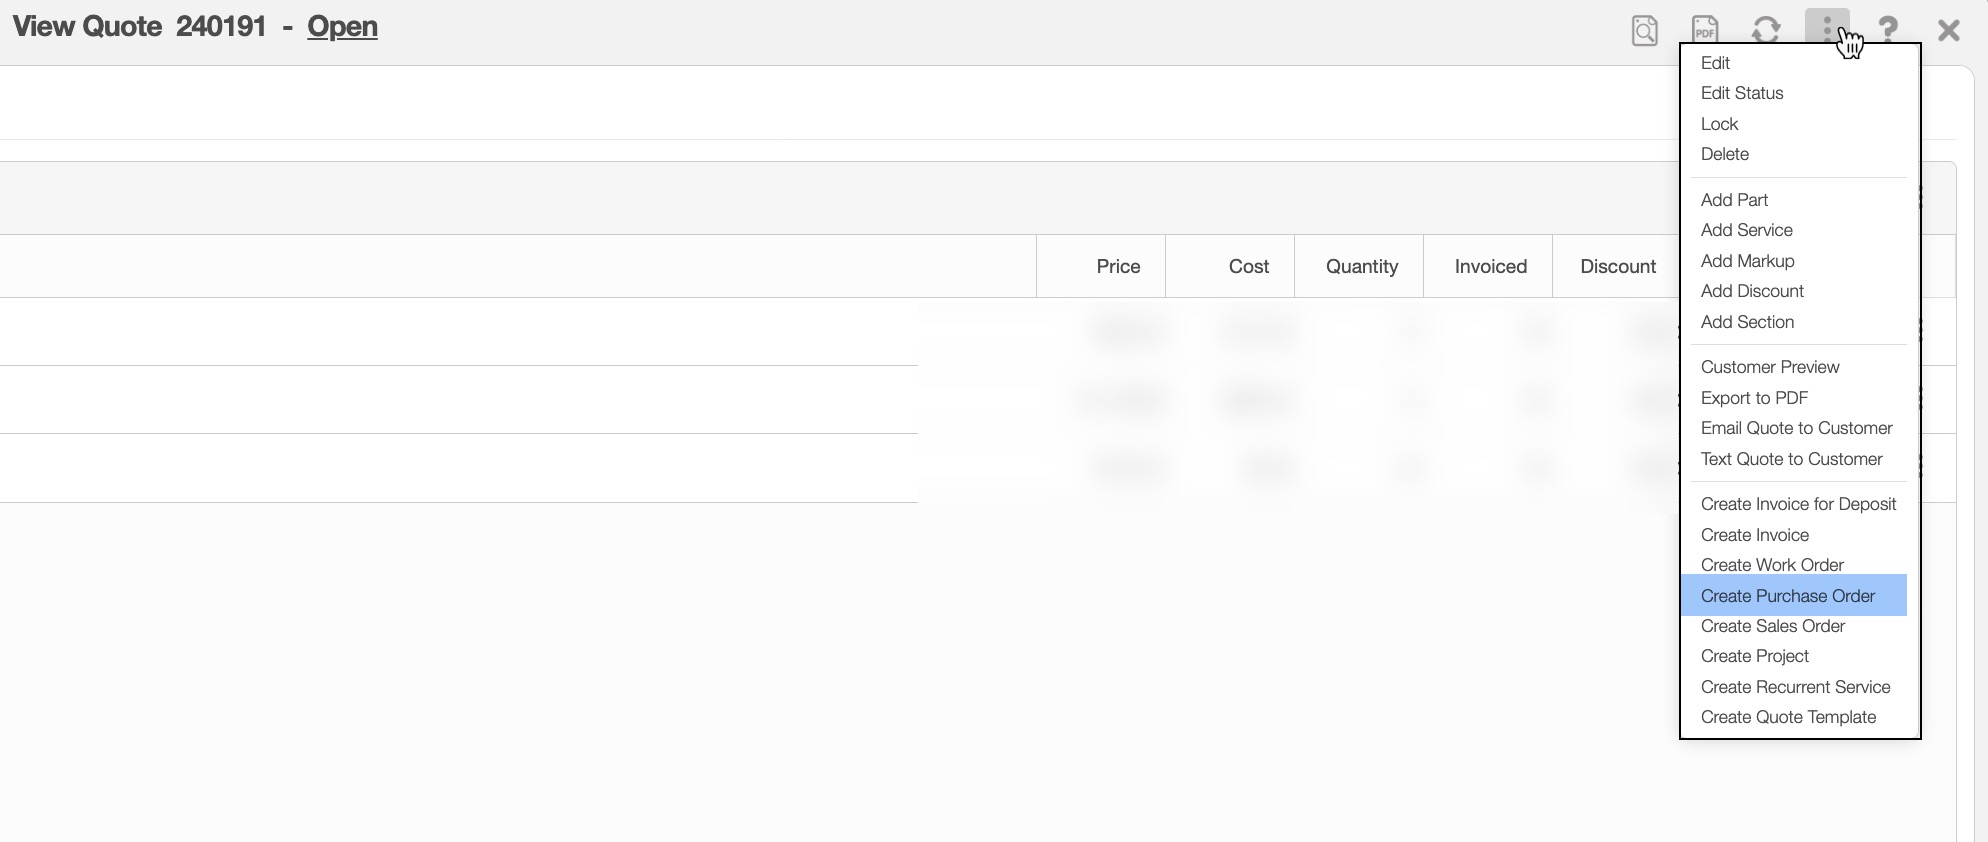The image size is (1988, 842).
Task: Click the PDF export icon
Action: click(x=1704, y=30)
